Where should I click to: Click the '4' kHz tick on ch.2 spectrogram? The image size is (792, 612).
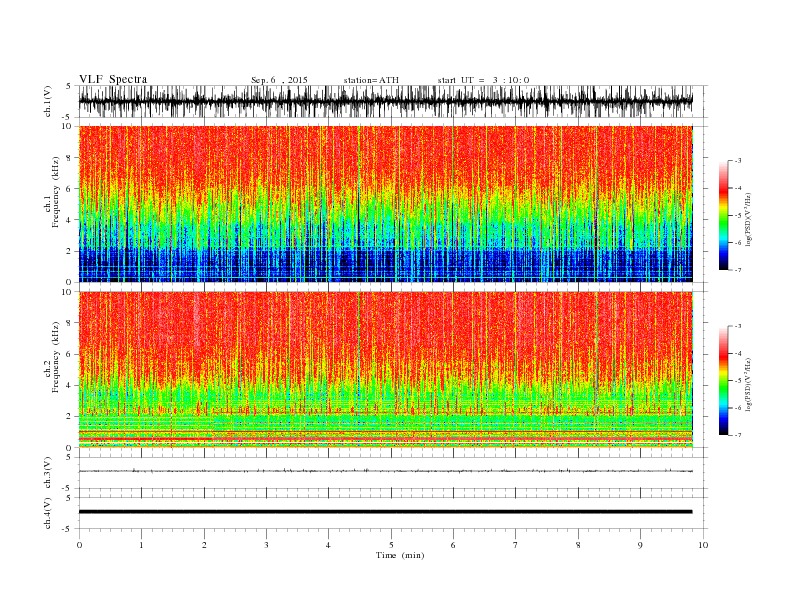pyautogui.click(x=69, y=386)
